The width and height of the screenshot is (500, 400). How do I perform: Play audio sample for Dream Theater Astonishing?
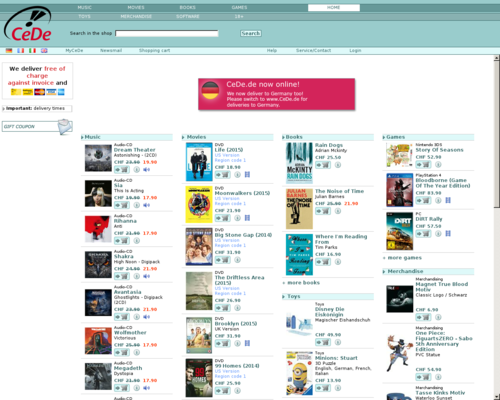[x=146, y=170]
